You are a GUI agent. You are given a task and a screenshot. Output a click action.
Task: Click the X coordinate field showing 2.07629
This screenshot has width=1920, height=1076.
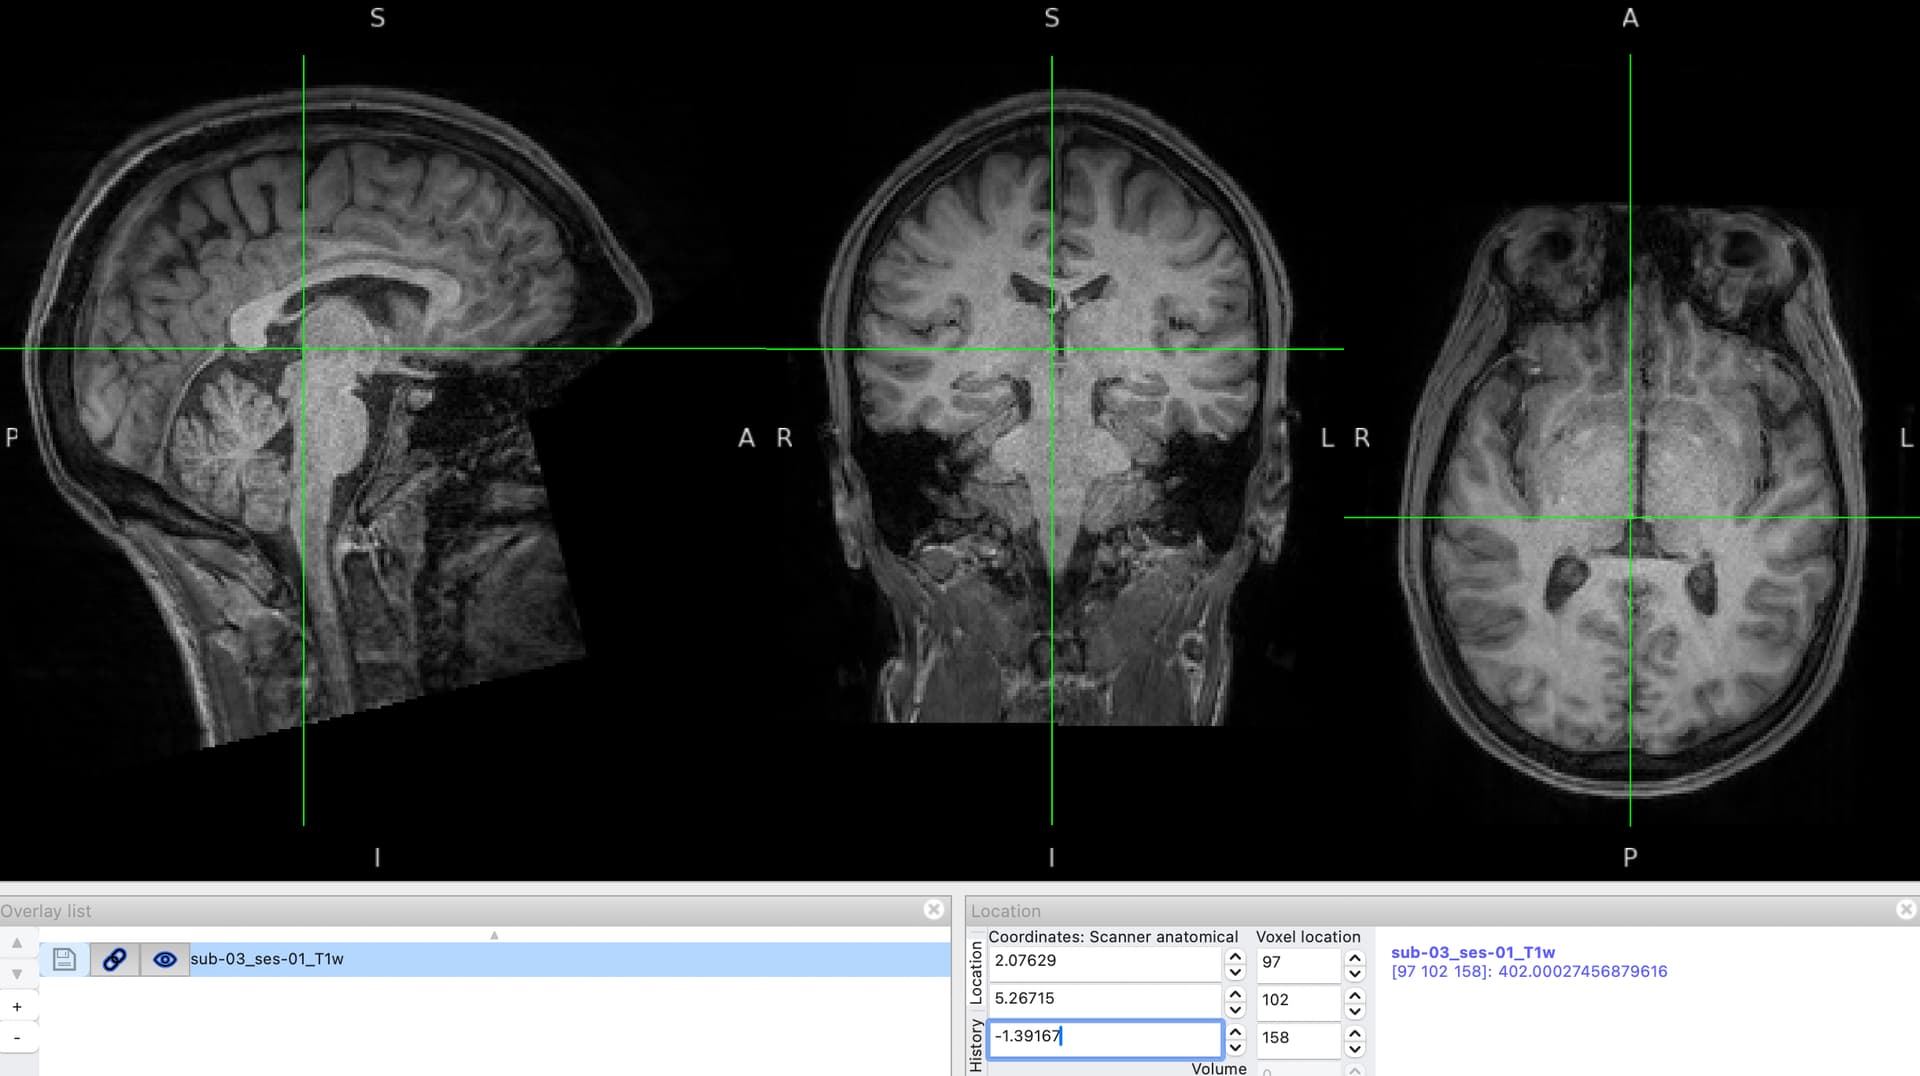tap(1102, 961)
